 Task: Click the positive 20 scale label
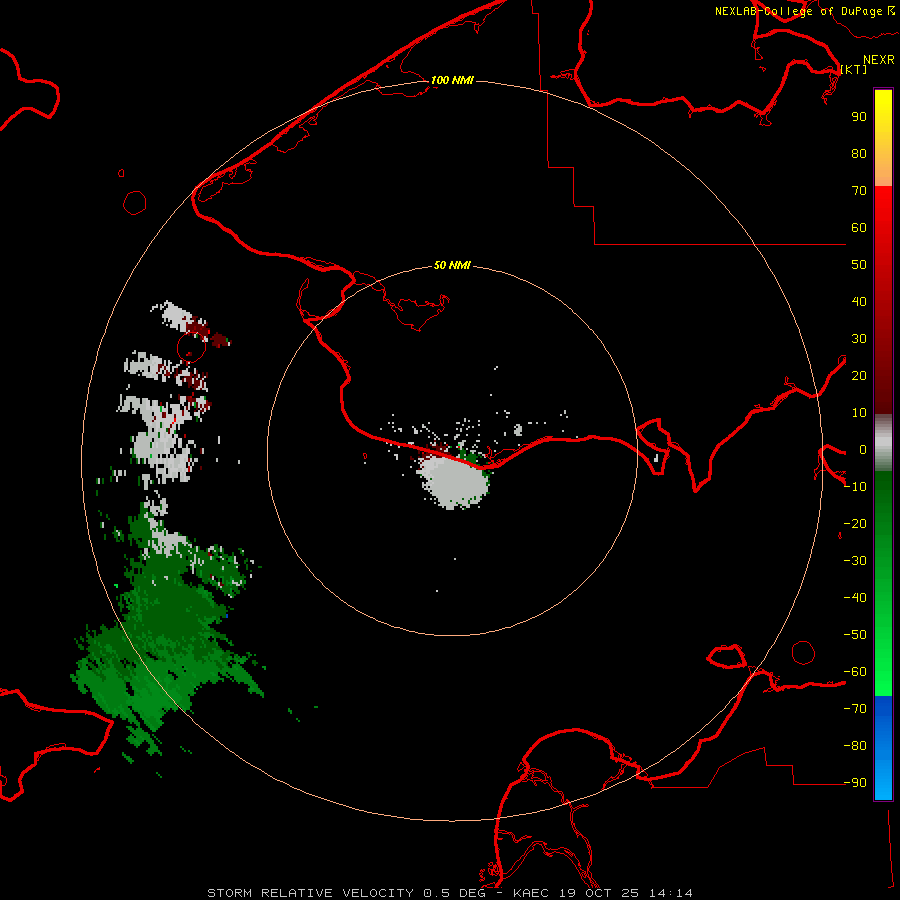tap(859, 375)
